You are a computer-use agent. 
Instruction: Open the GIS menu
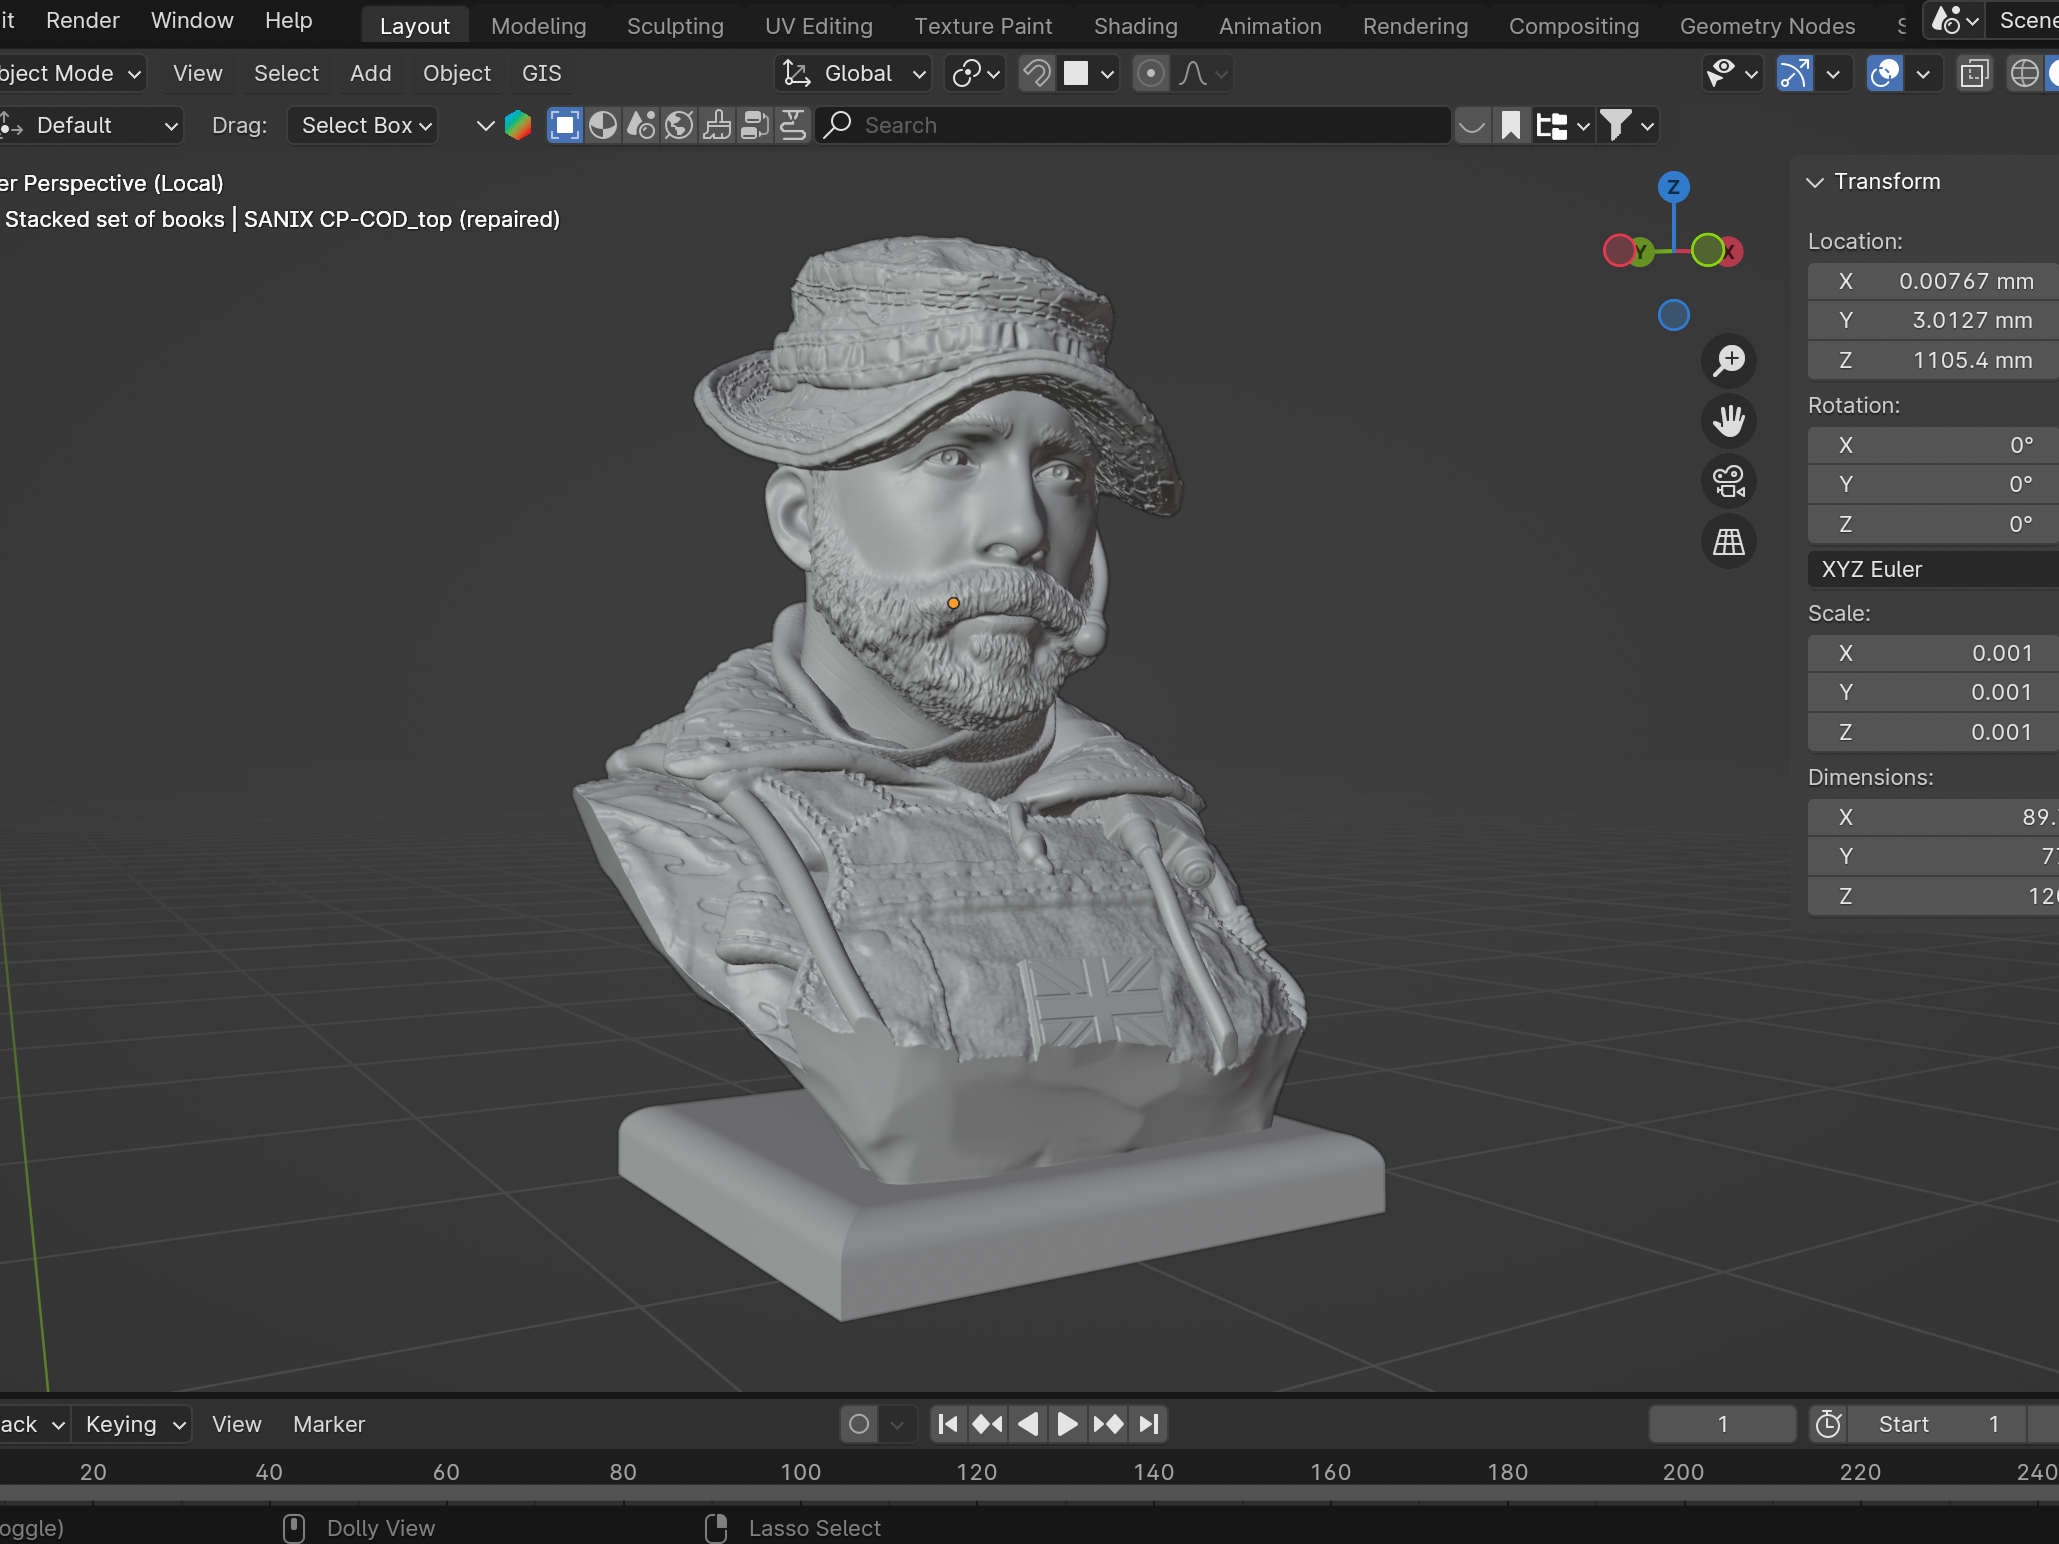541,73
